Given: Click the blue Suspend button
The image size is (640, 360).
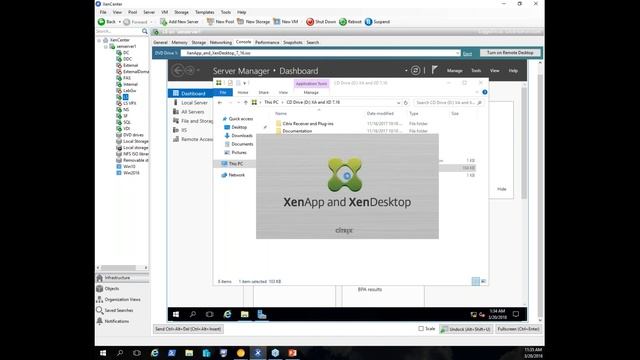Looking at the screenshot, I should click(x=377, y=22).
